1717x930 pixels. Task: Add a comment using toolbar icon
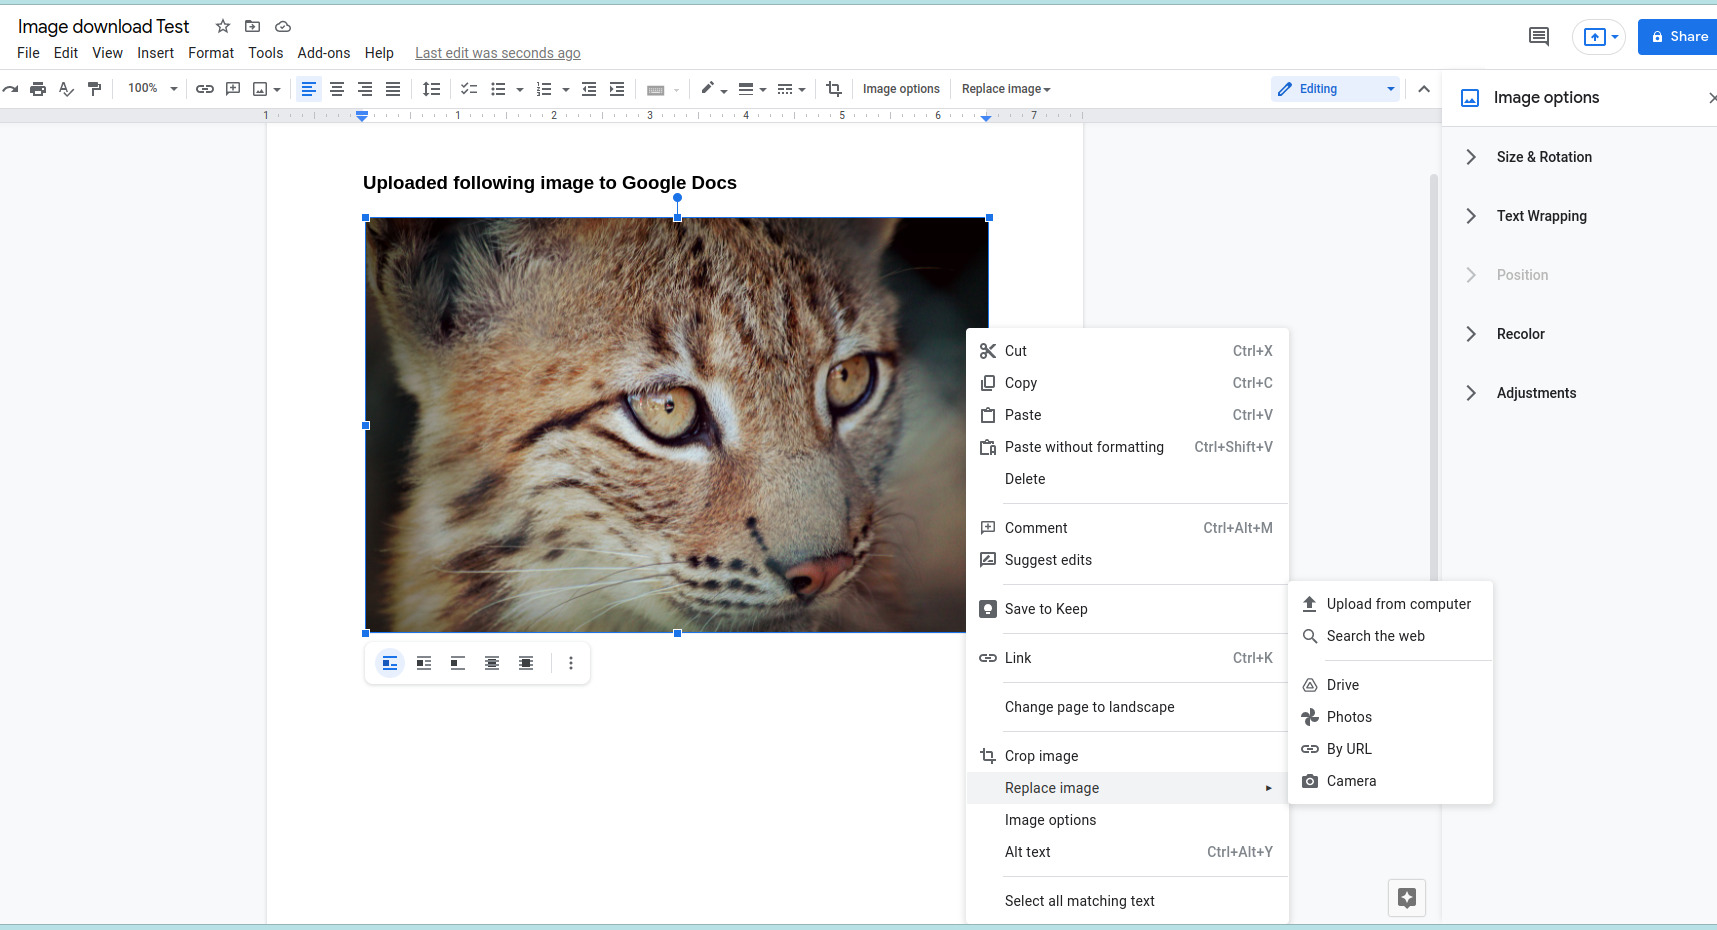coord(232,89)
